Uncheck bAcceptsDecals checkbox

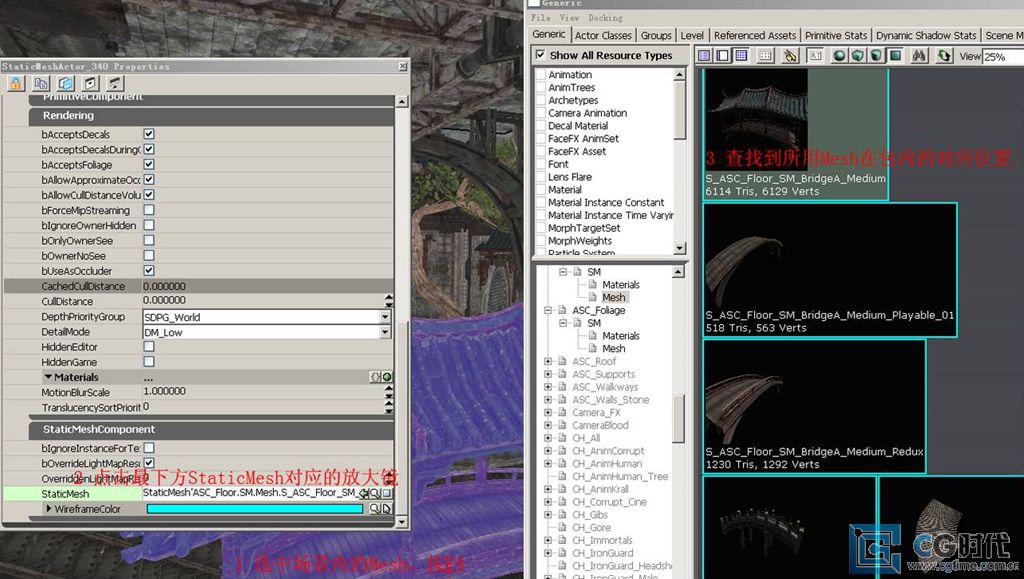(x=149, y=134)
